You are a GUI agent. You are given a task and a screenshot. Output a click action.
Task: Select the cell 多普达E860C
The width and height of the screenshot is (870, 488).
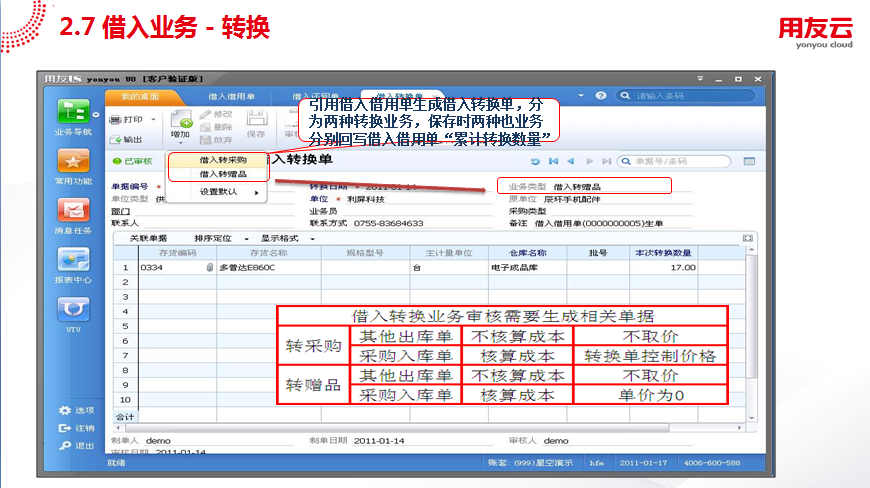tap(269, 267)
